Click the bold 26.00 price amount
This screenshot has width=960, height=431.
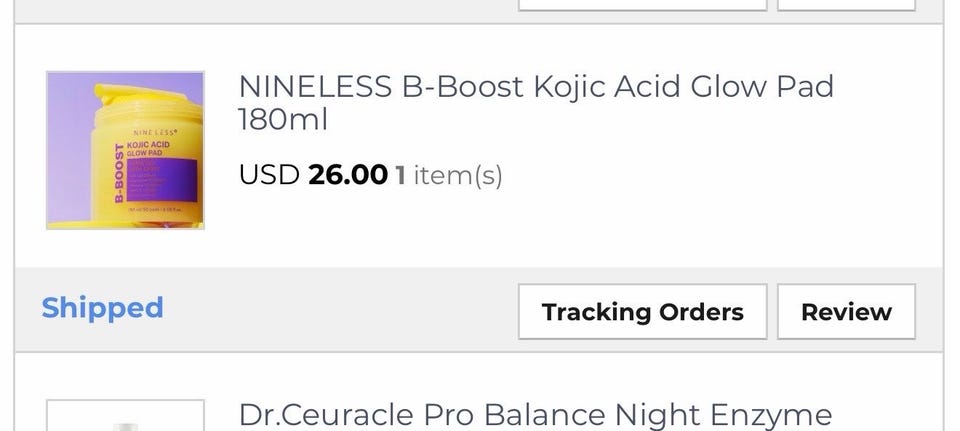point(347,175)
